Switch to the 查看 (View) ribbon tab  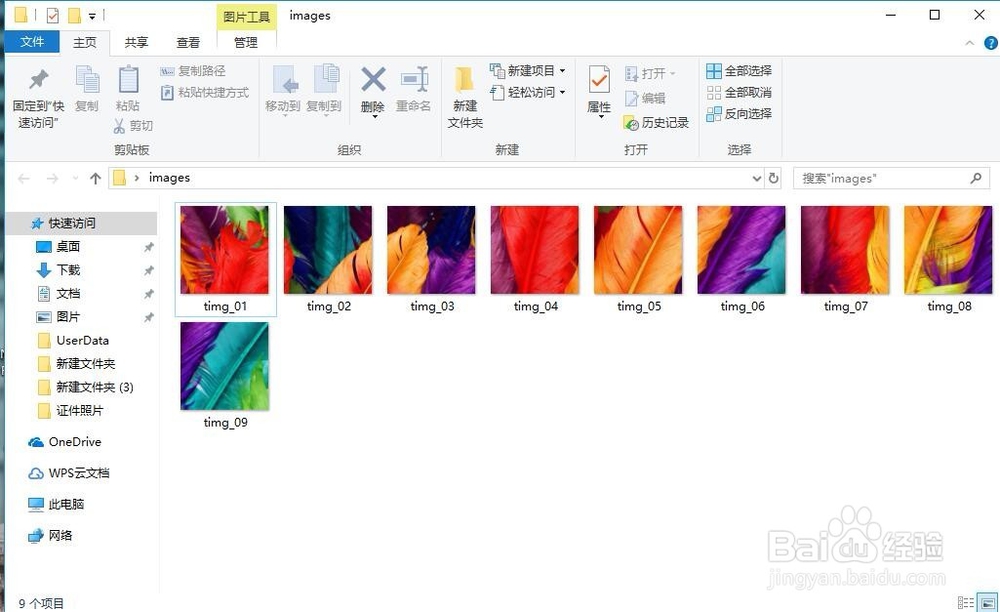point(189,42)
